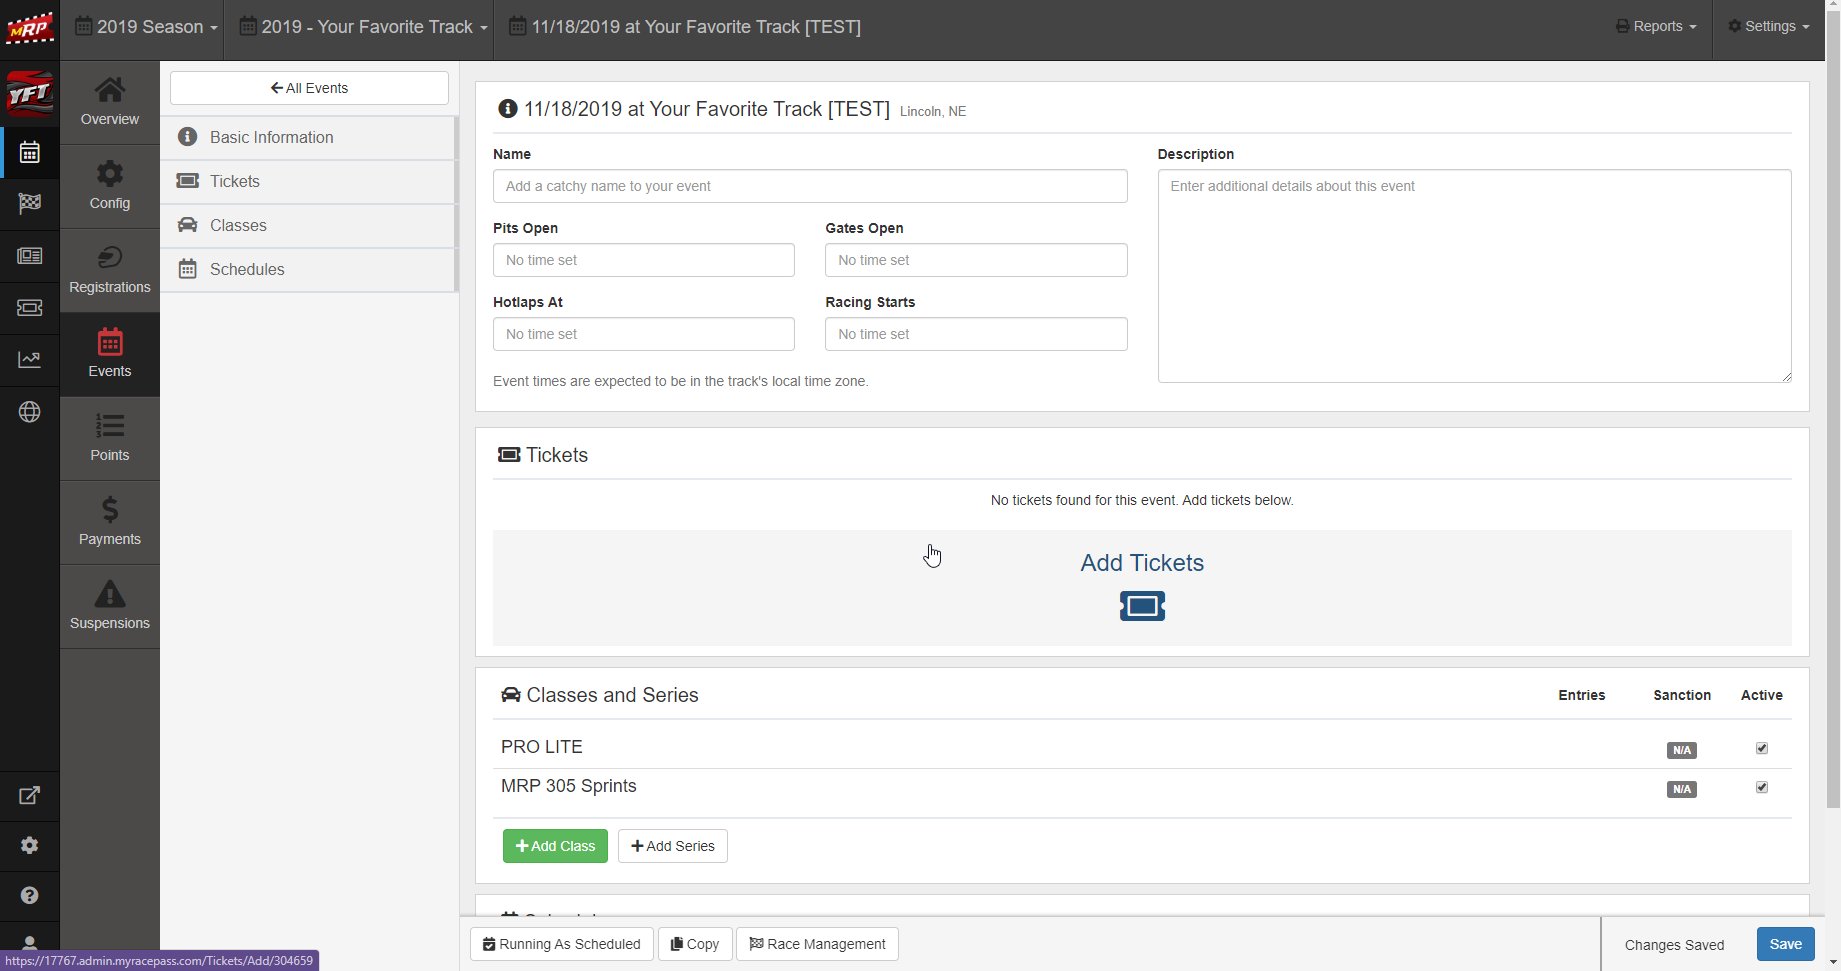1841x971 pixels.
Task: Click N/A sanction badge for PRO LITE
Action: click(x=1682, y=750)
